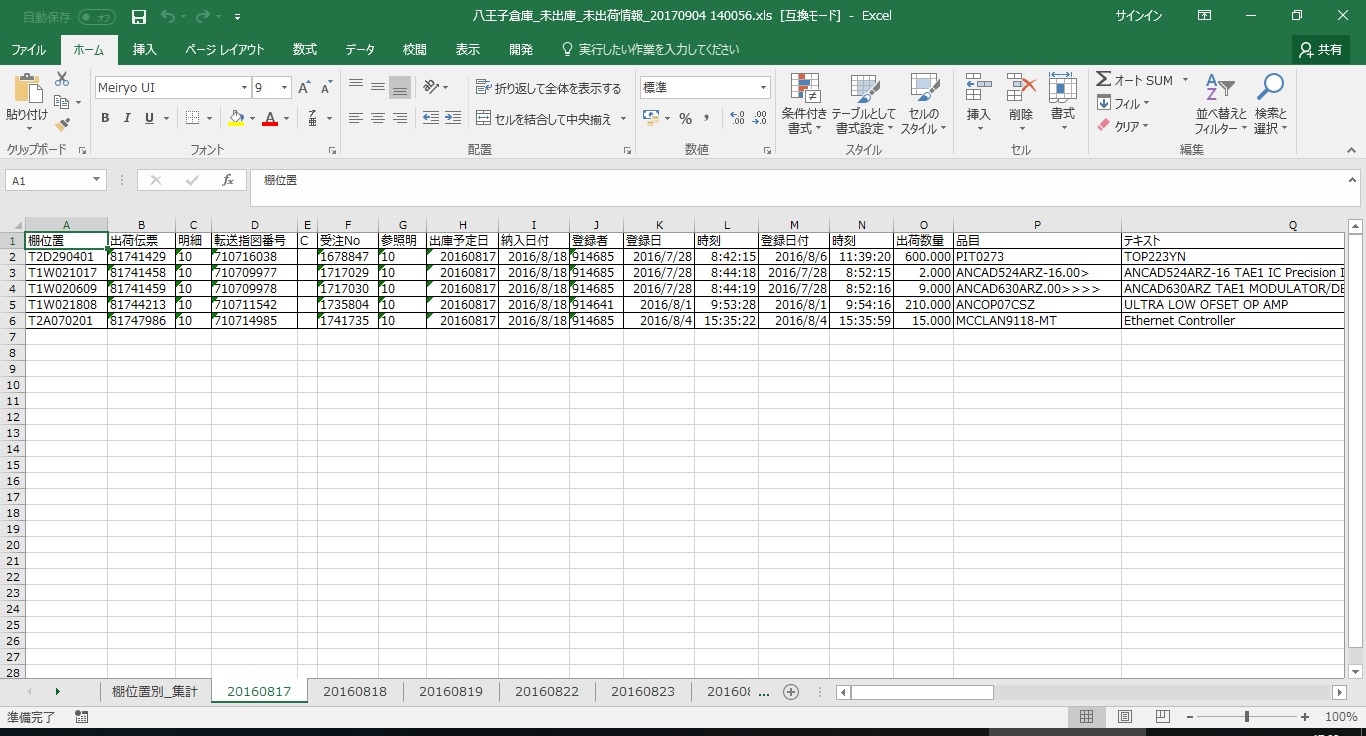The width and height of the screenshot is (1366, 736).
Task: Open the Clear (クリア) dropdown
Action: tap(1123, 126)
